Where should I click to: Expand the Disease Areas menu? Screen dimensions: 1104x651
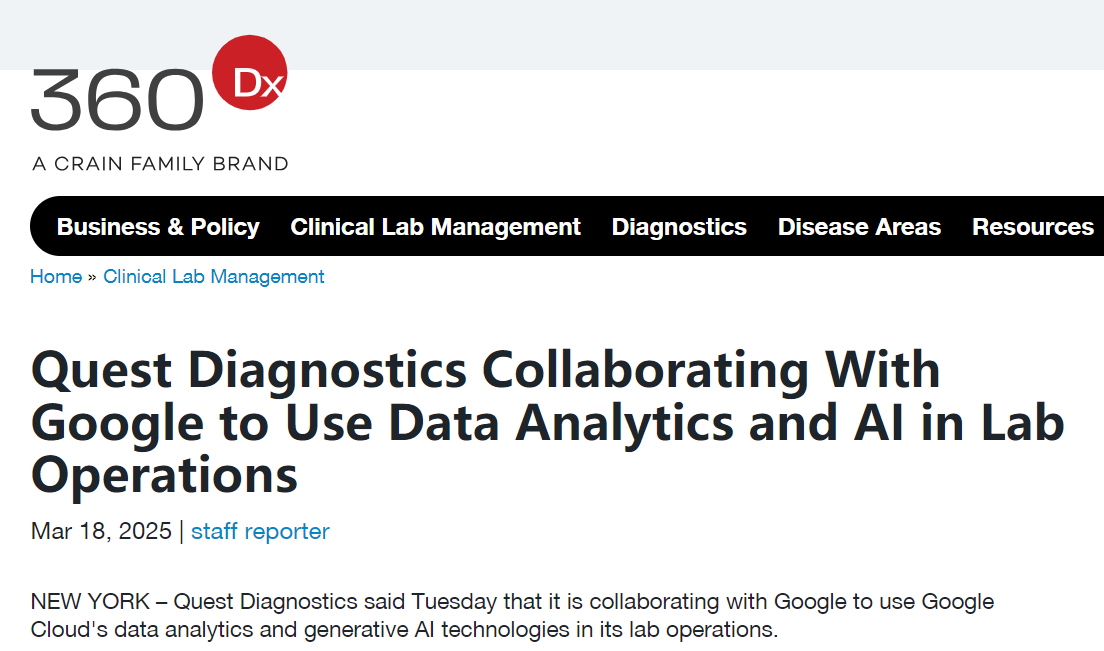coord(859,227)
